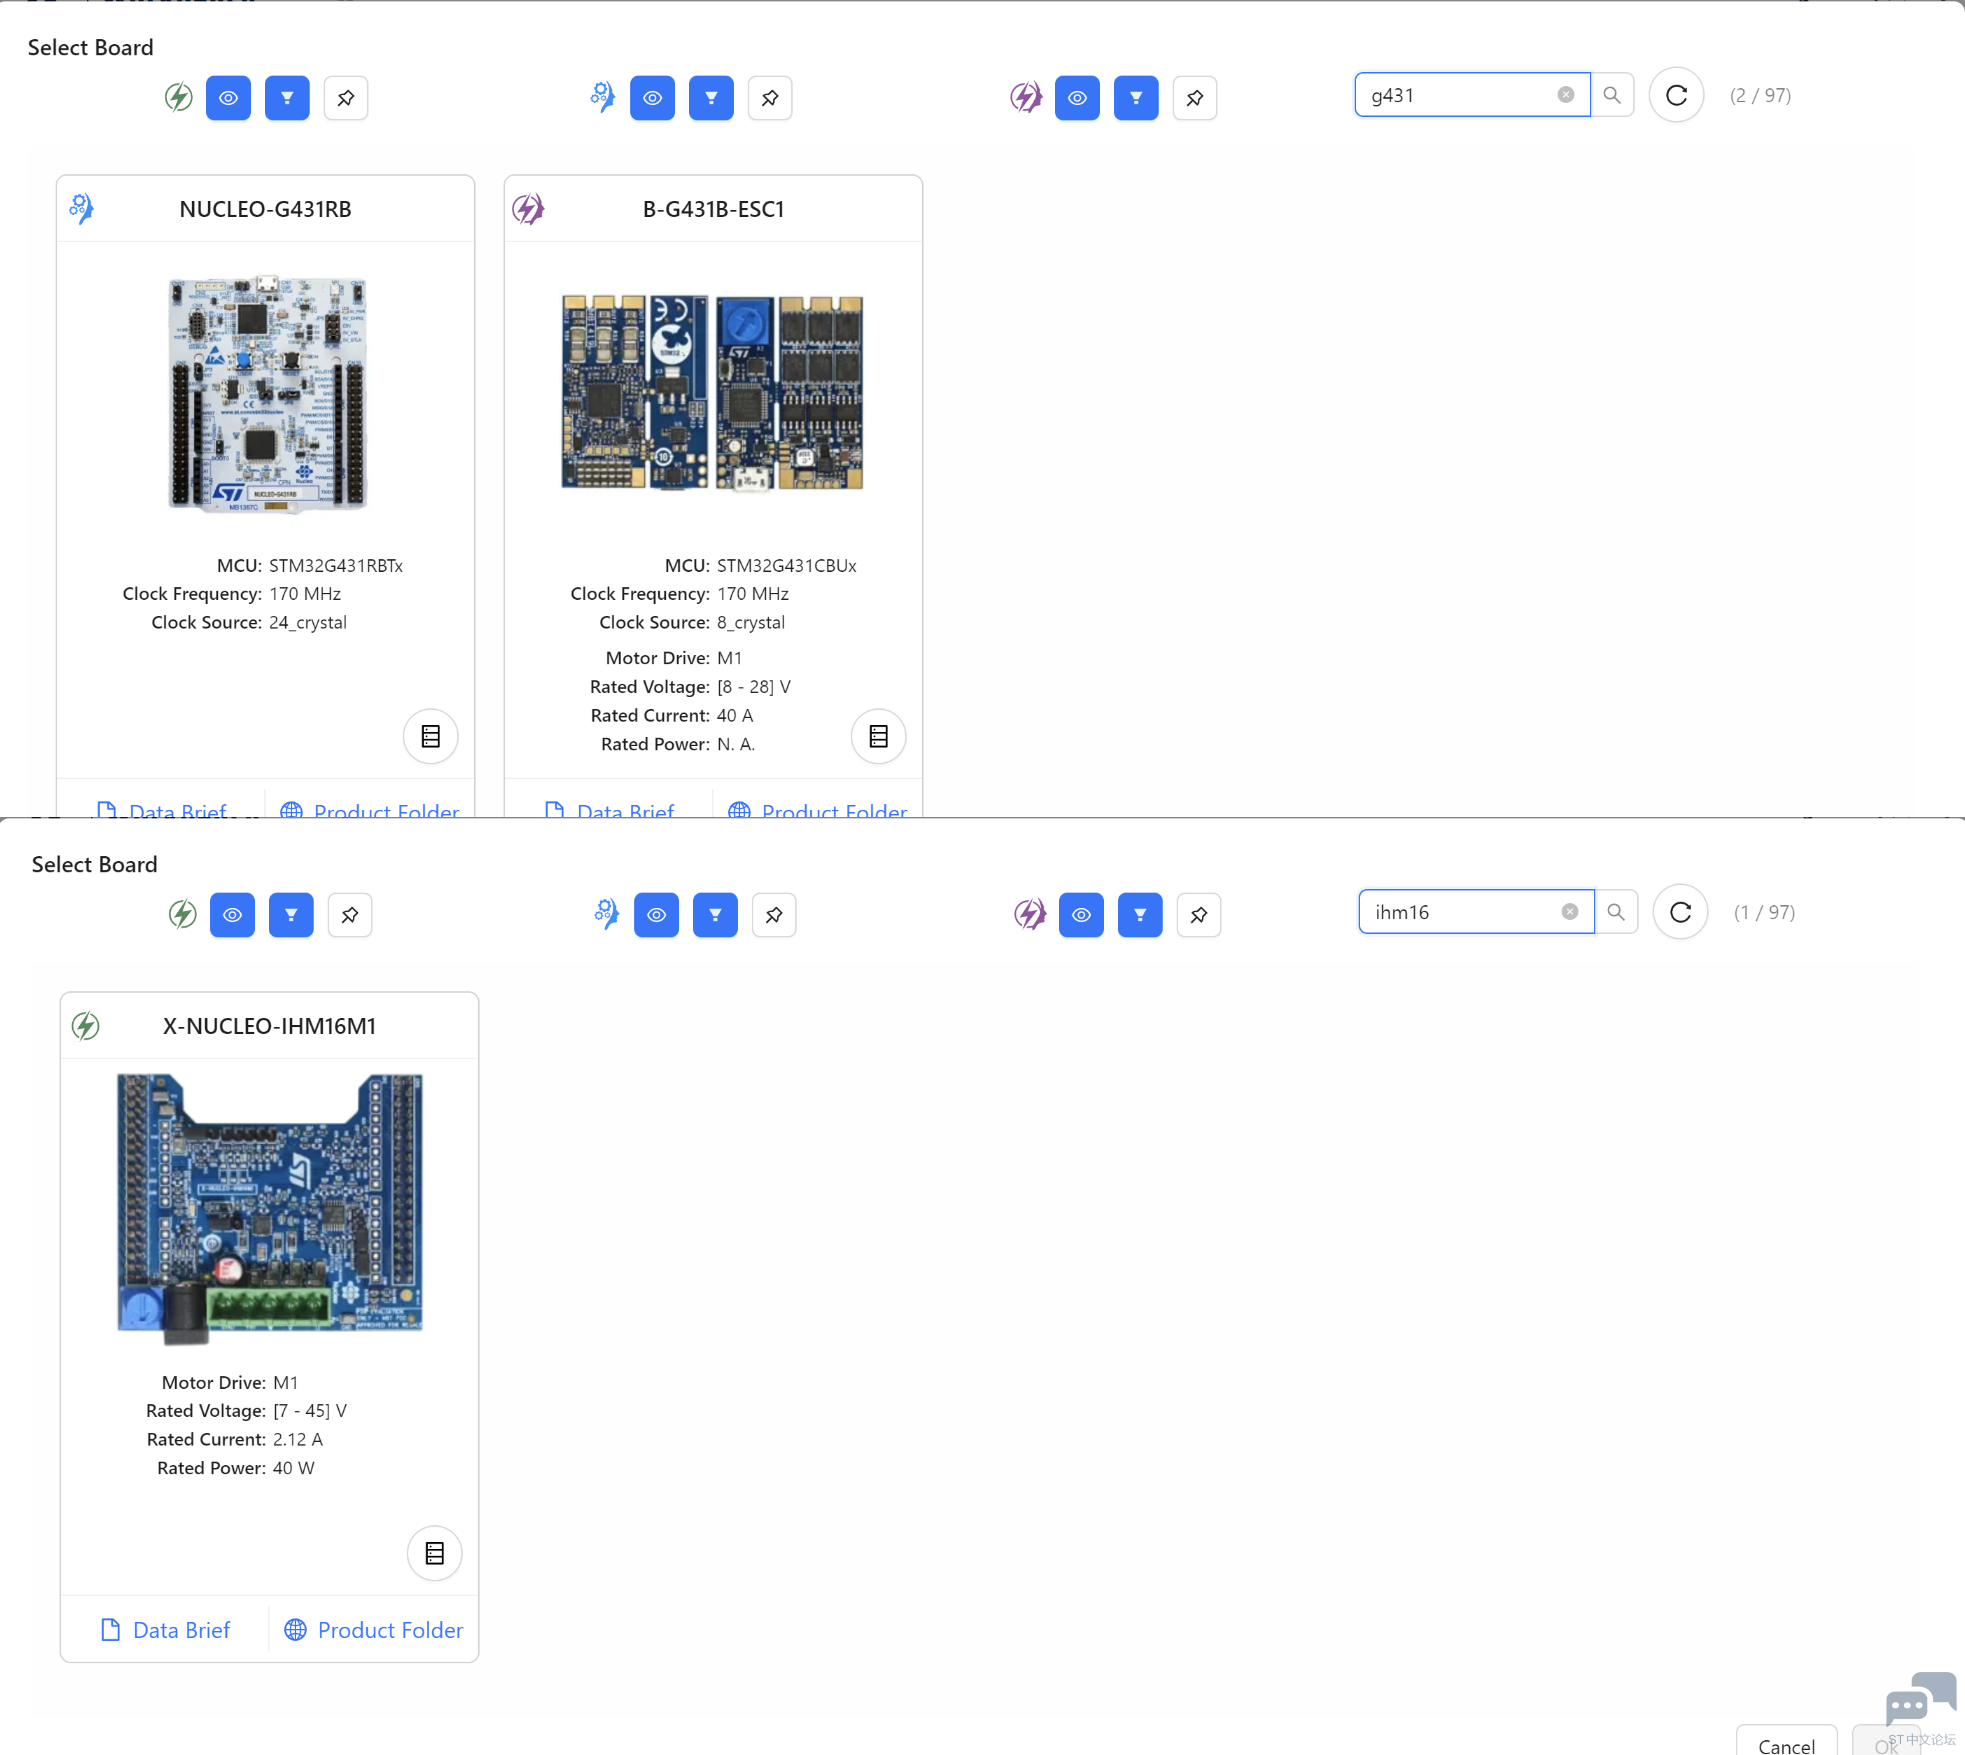The height and width of the screenshot is (1755, 1965).
Task: Open Data Brief link for X-NUCLEO-IHM16M1
Action: [x=166, y=1630]
